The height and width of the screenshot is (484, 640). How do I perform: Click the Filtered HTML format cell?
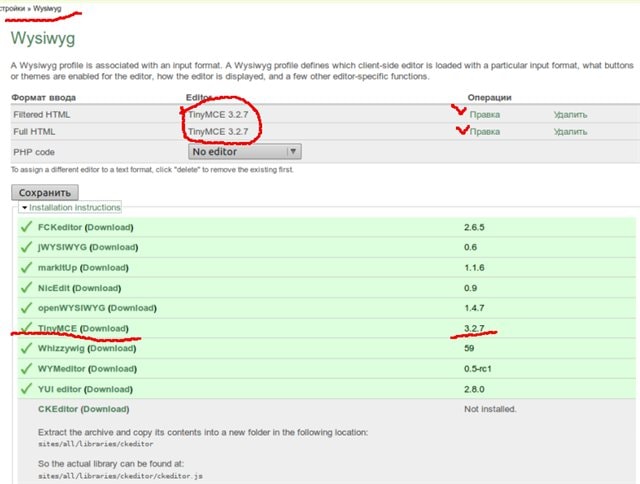pos(42,115)
